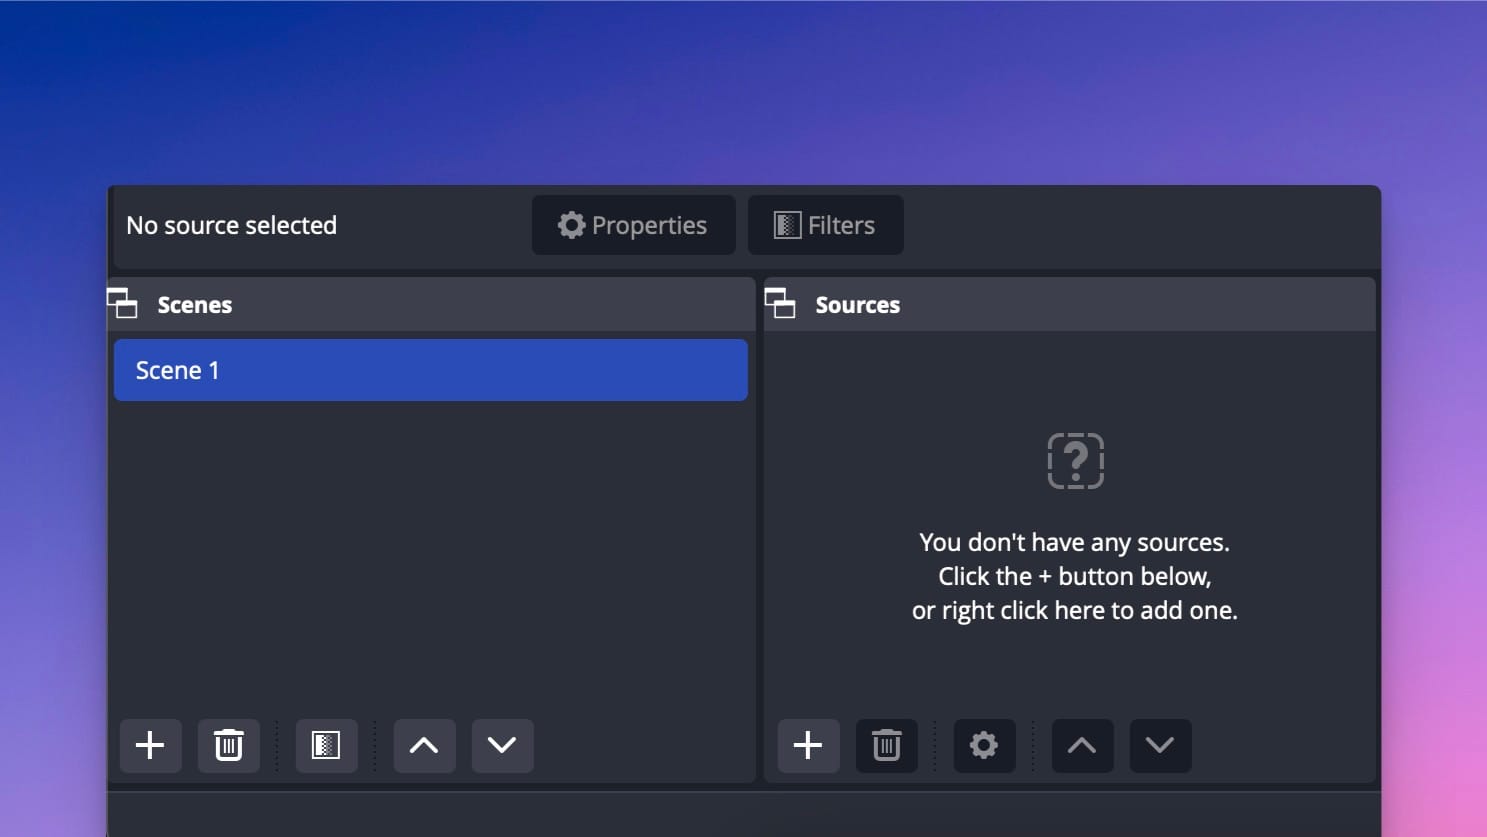The width and height of the screenshot is (1487, 837).
Task: Click the Scenes panel layers icon
Action: [x=123, y=303]
